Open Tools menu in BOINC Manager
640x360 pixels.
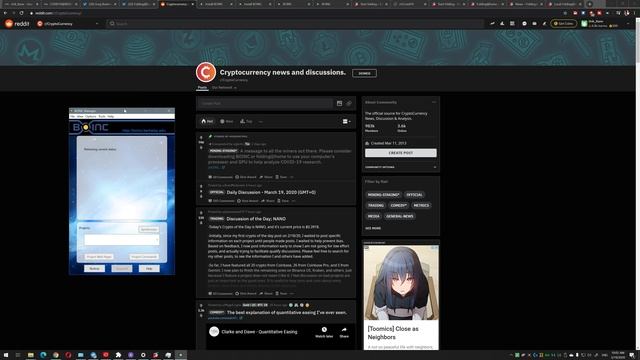tap(102, 116)
